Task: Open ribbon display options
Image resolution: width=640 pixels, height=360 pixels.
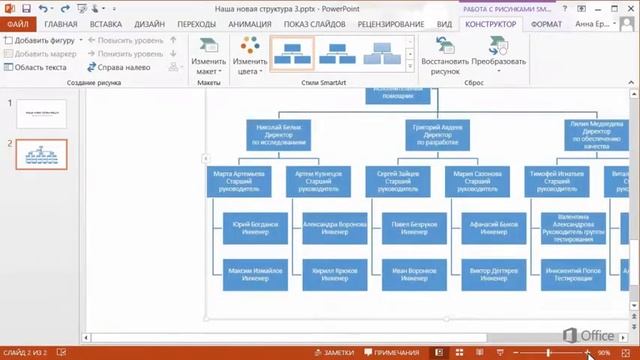Action: (581, 9)
